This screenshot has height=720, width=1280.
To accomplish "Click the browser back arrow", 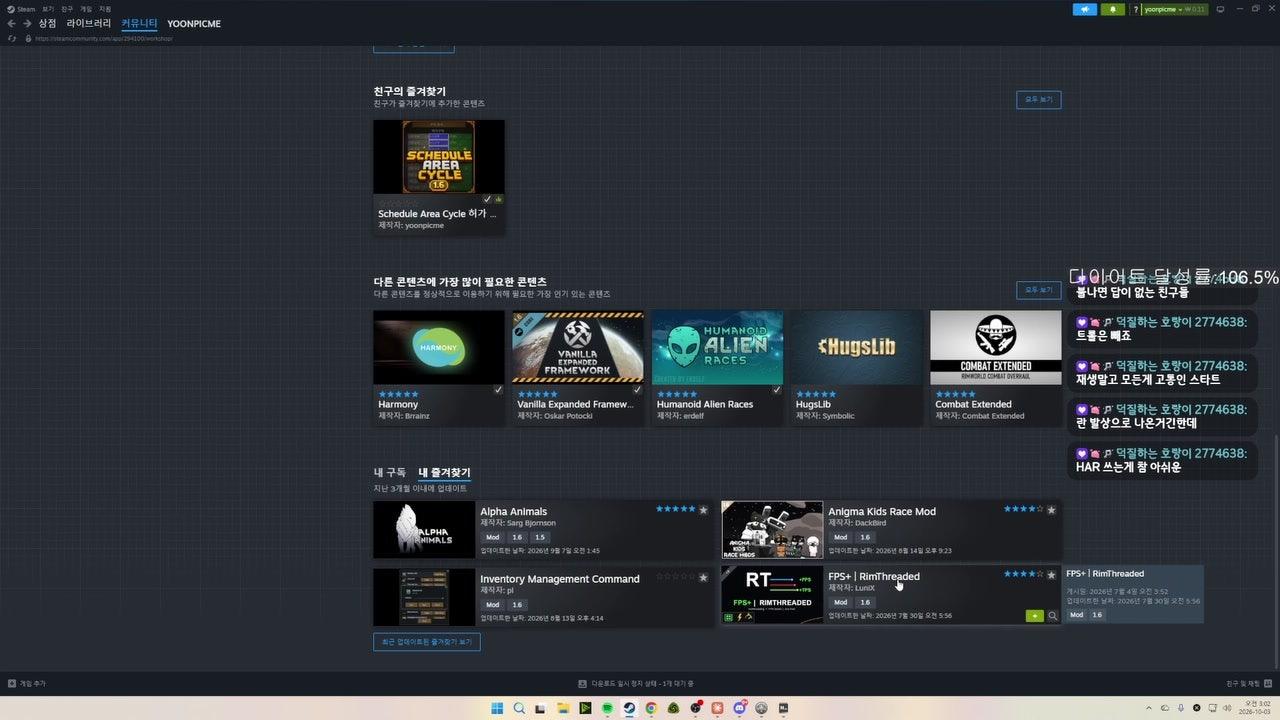I will (12, 23).
